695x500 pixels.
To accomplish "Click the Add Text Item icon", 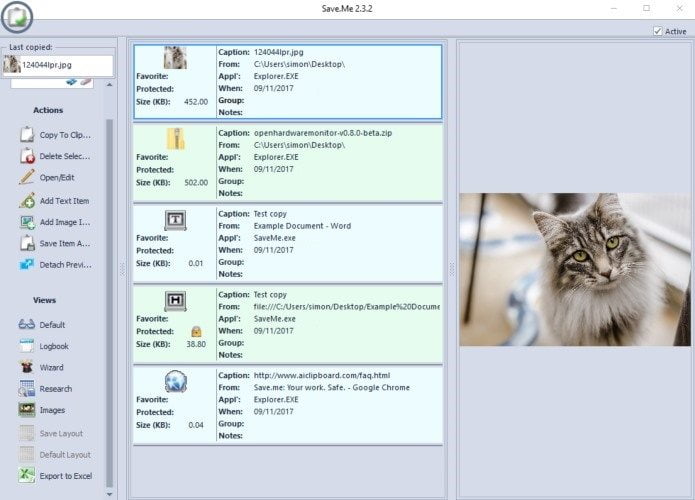I will pos(27,200).
